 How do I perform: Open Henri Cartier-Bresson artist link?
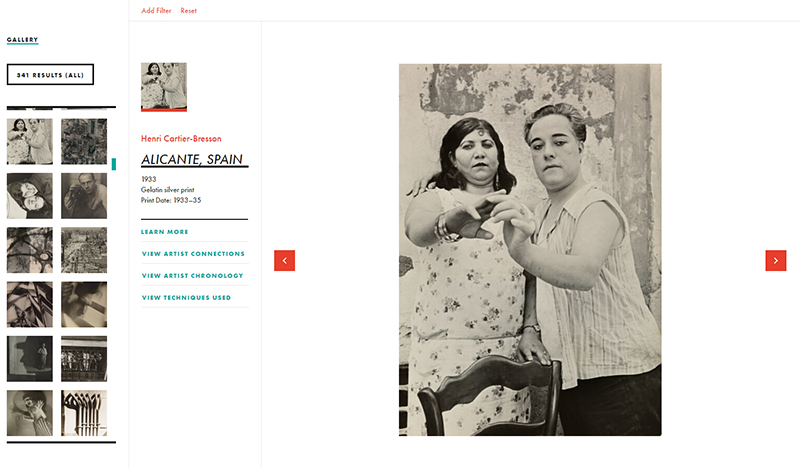(181, 138)
